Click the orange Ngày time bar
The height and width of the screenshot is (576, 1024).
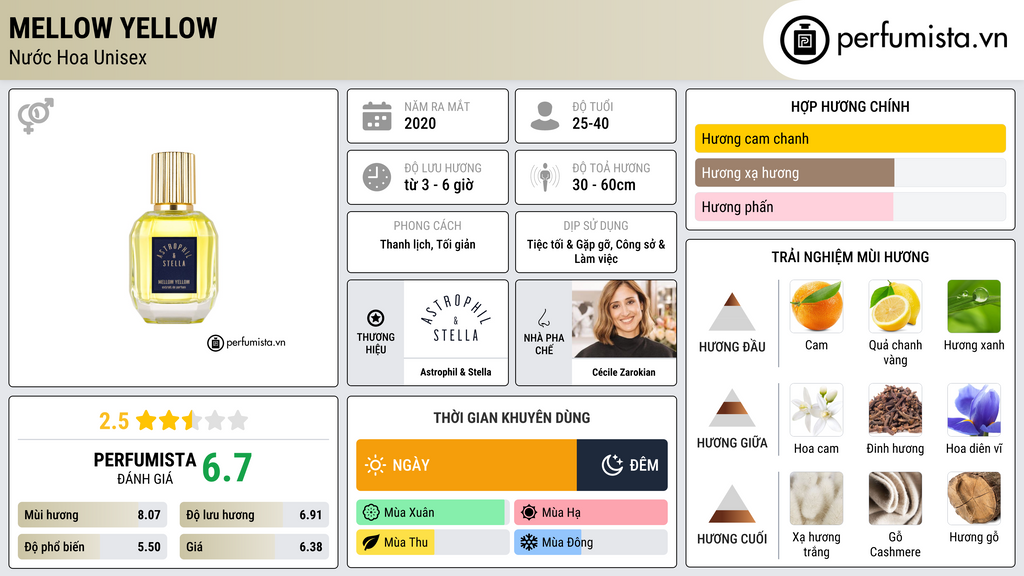[466, 465]
